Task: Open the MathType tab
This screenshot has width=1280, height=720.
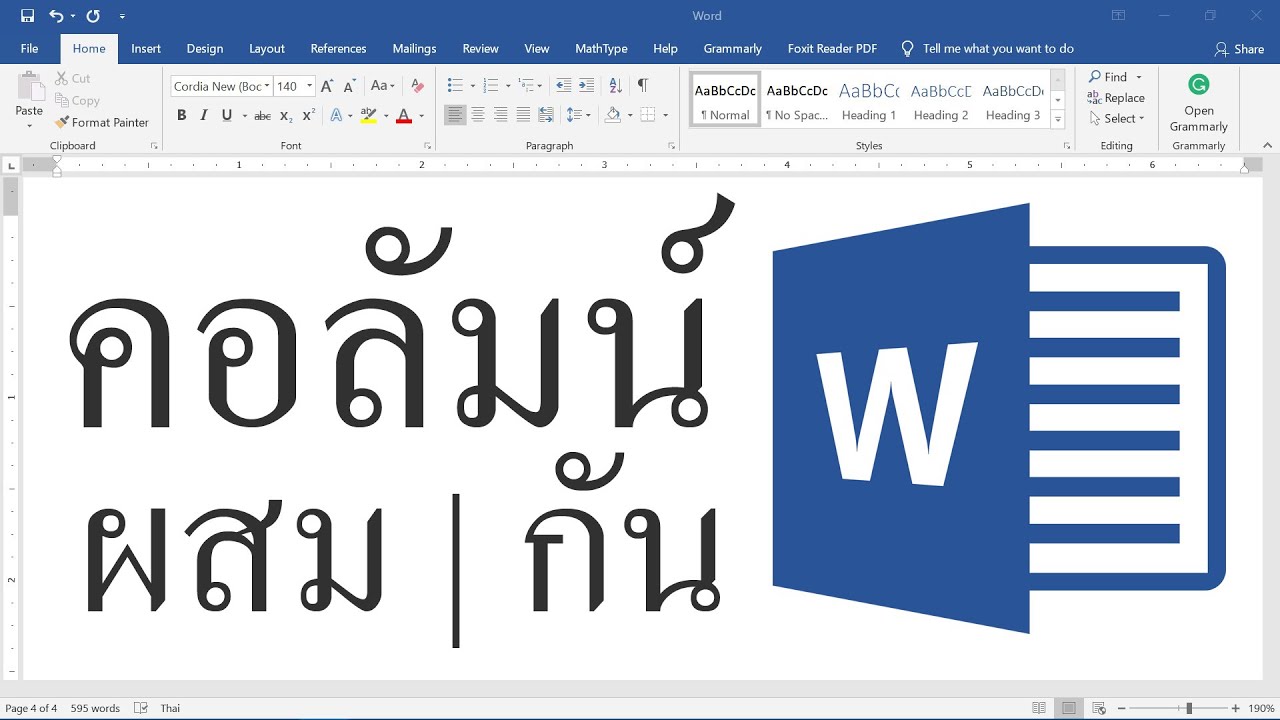Action: pos(601,48)
